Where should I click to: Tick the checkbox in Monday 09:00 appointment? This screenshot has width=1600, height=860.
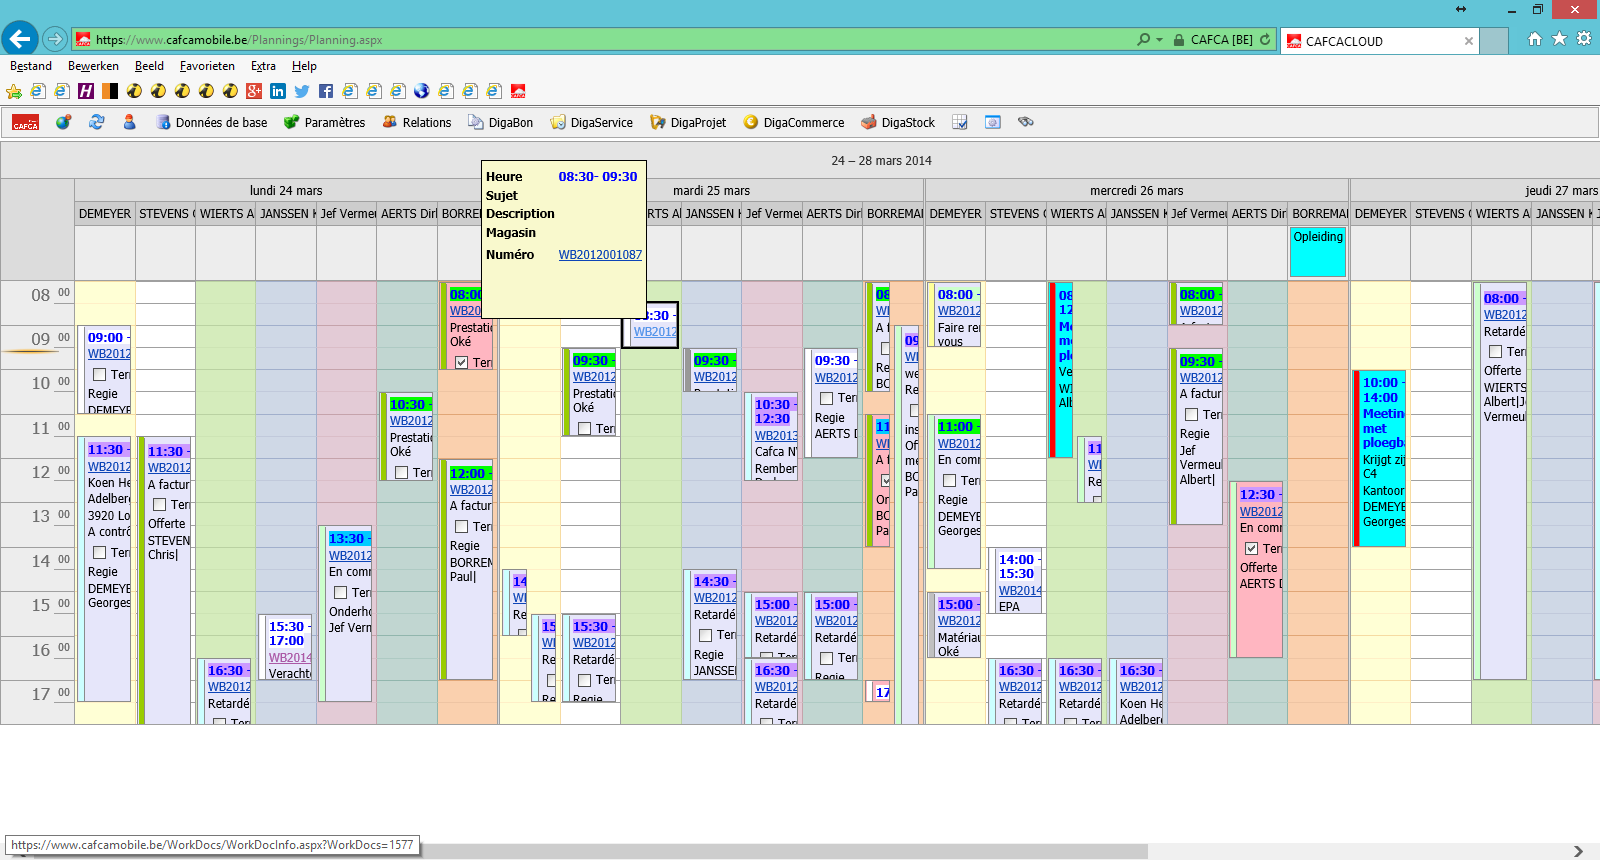[100, 374]
